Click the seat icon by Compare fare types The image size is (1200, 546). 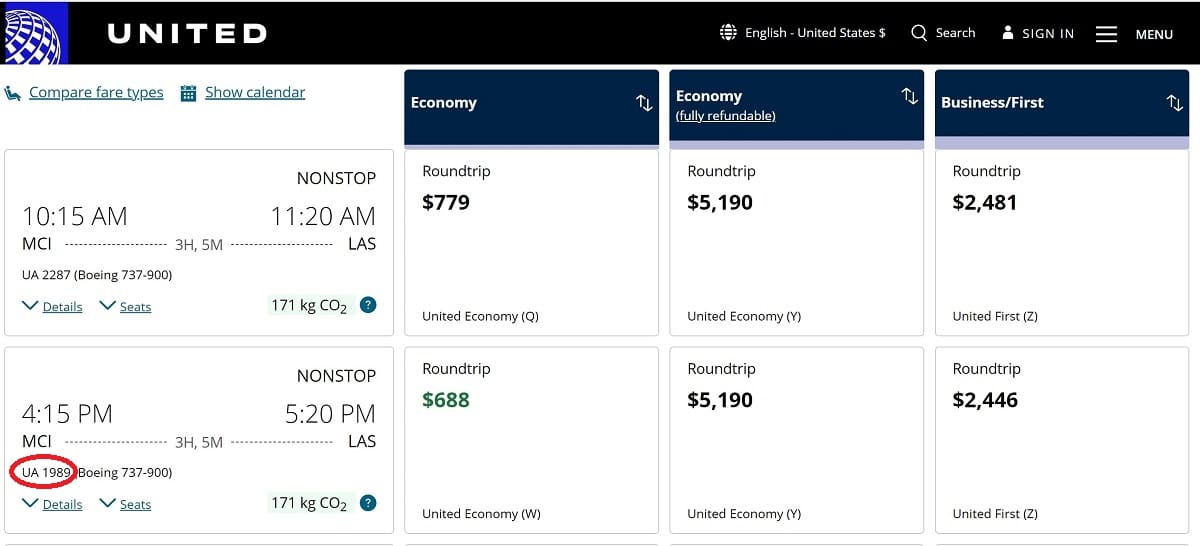coord(13,93)
